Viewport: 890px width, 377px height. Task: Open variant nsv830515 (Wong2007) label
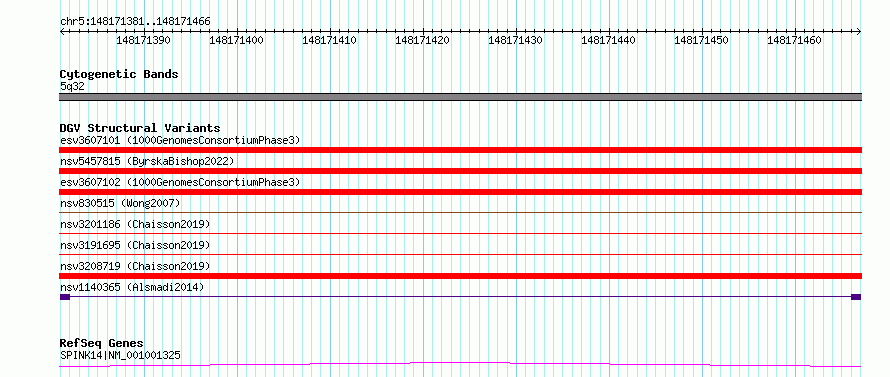[120, 203]
